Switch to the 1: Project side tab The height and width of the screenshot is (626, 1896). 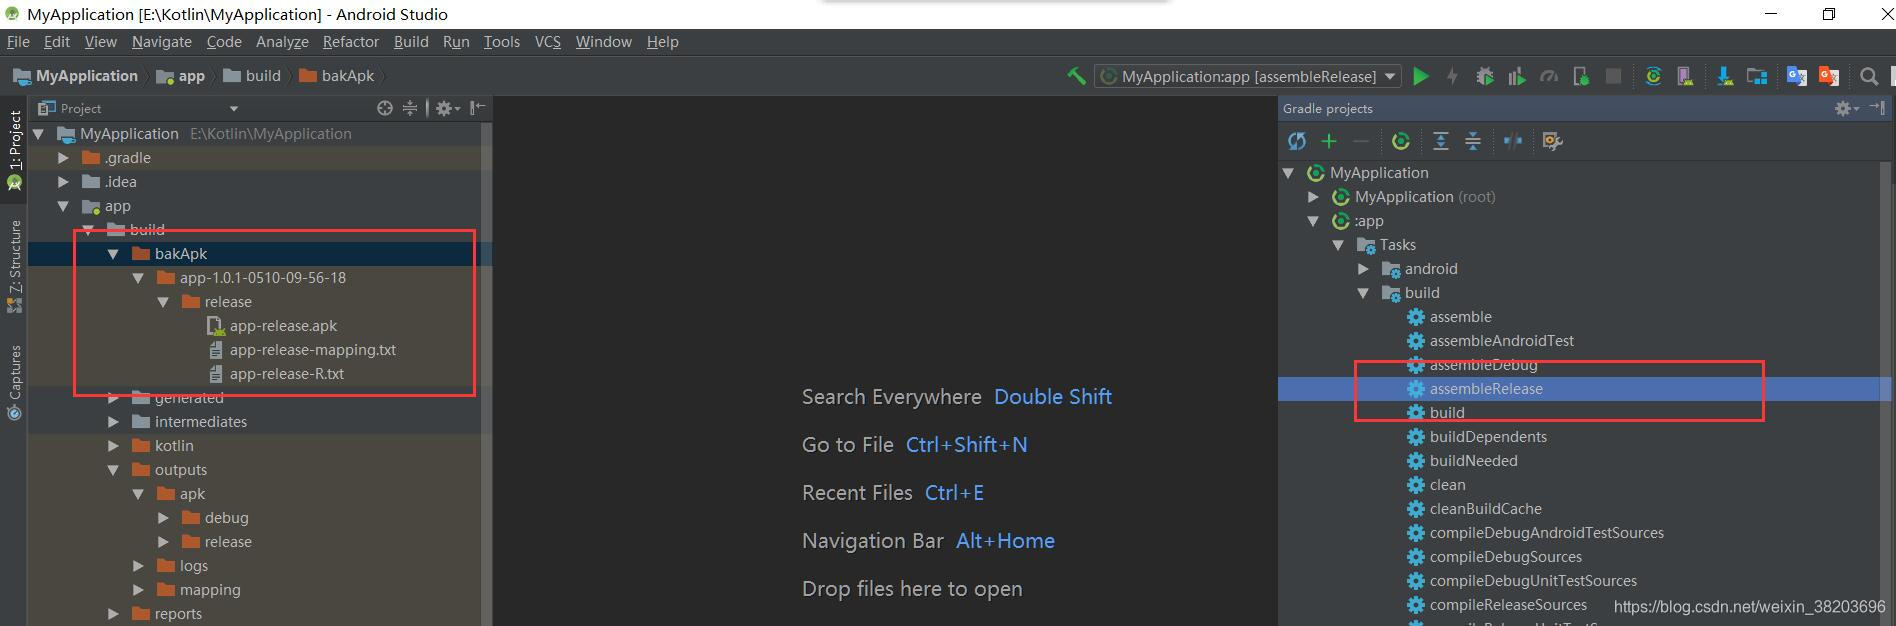click(14, 149)
